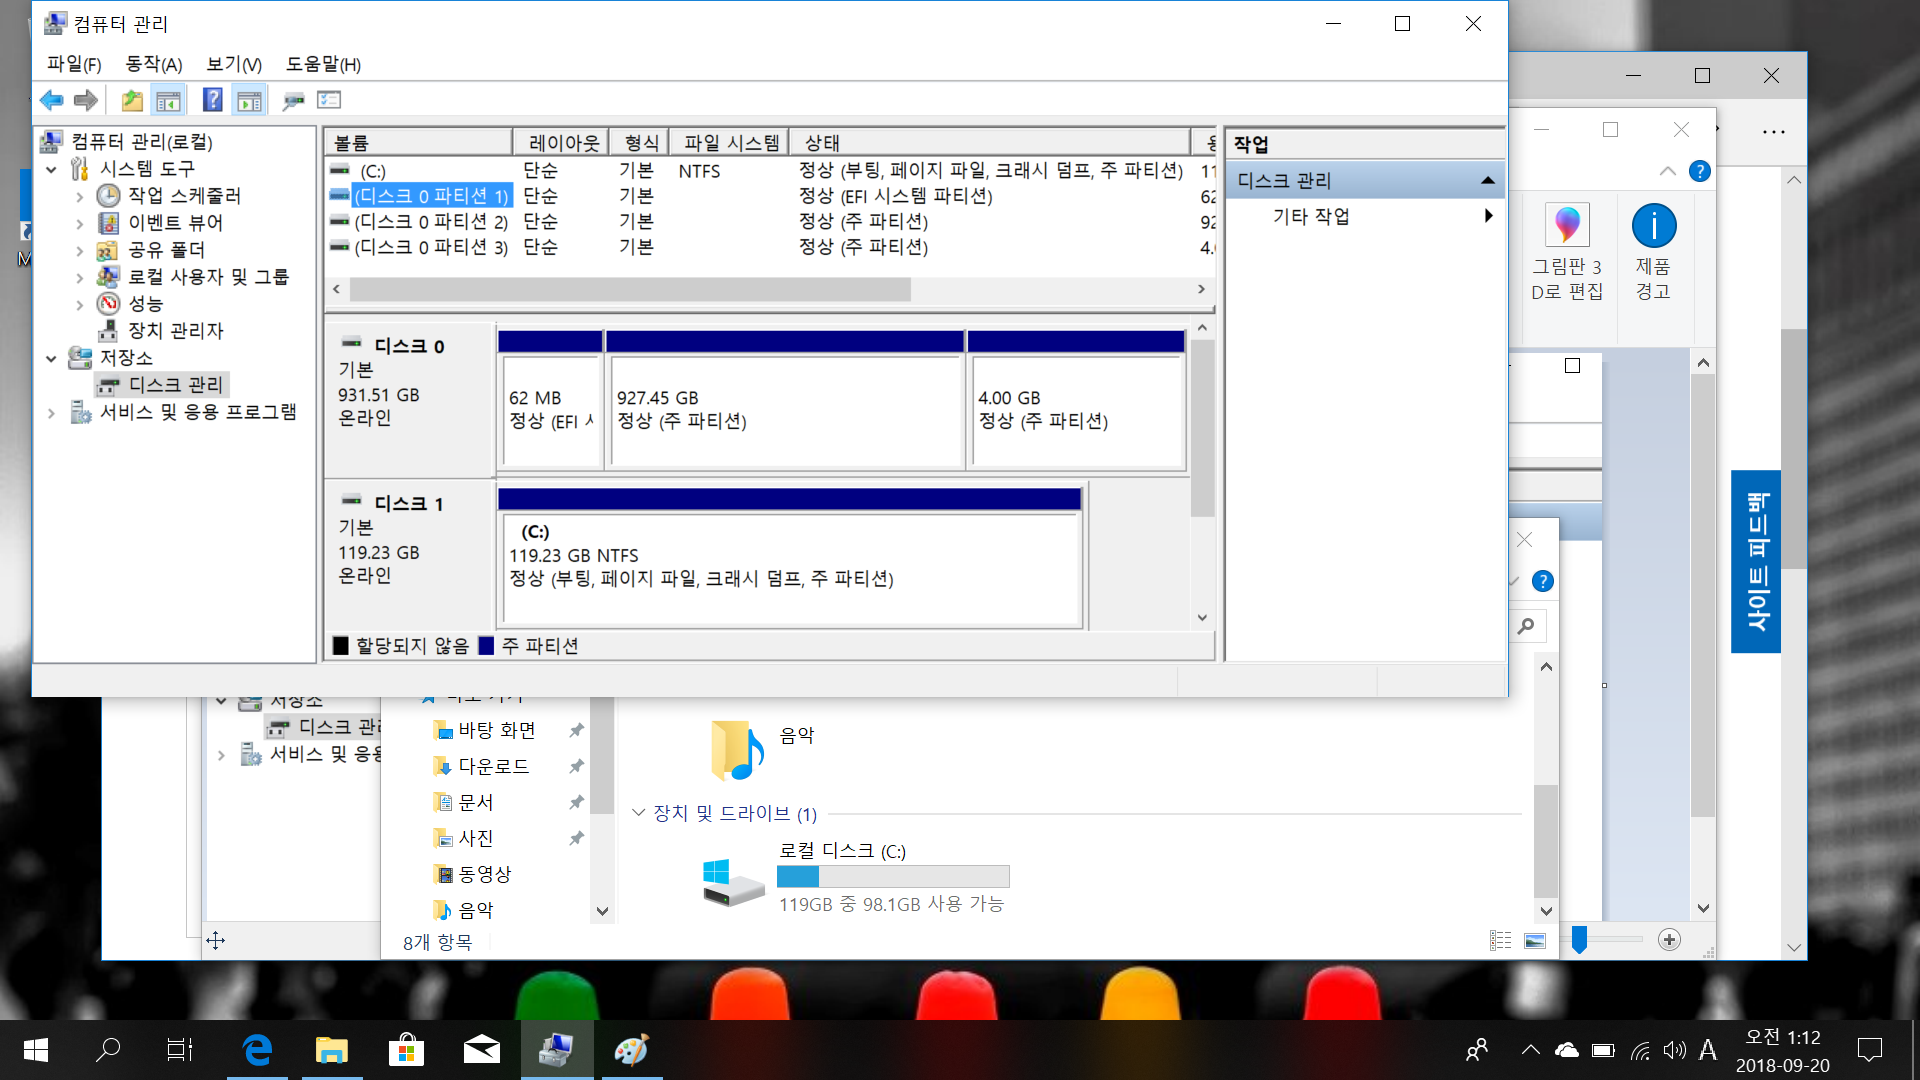The image size is (1920, 1080).
Task: Expand the 기타 작업 submenu arrow
Action: pos(1488,216)
